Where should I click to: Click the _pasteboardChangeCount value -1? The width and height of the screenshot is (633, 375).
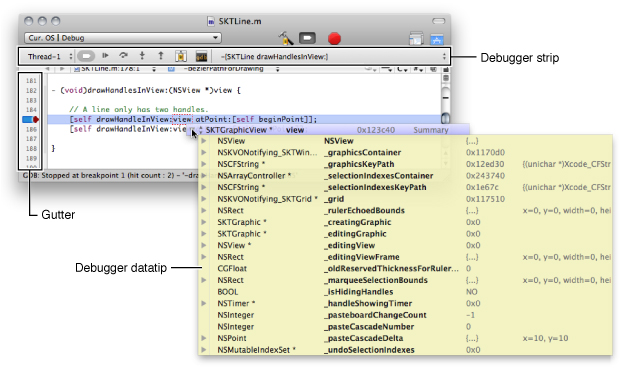[x=470, y=315]
